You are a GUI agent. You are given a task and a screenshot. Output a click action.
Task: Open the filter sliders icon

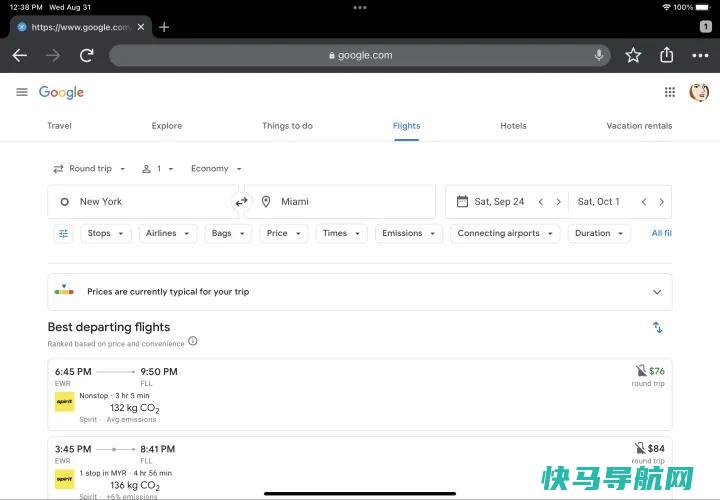pyautogui.click(x=63, y=233)
